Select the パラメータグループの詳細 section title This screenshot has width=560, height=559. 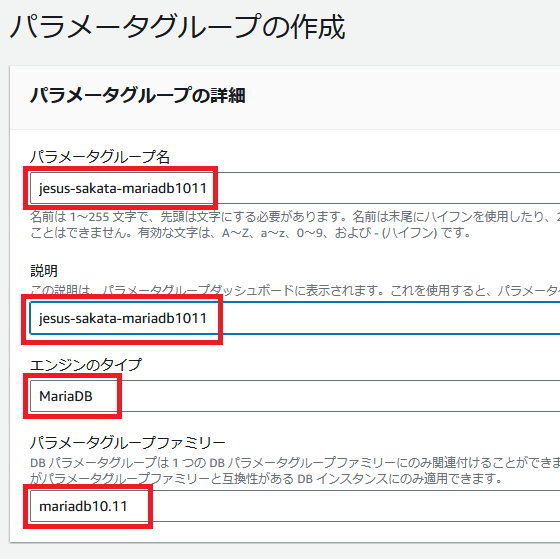[138, 95]
